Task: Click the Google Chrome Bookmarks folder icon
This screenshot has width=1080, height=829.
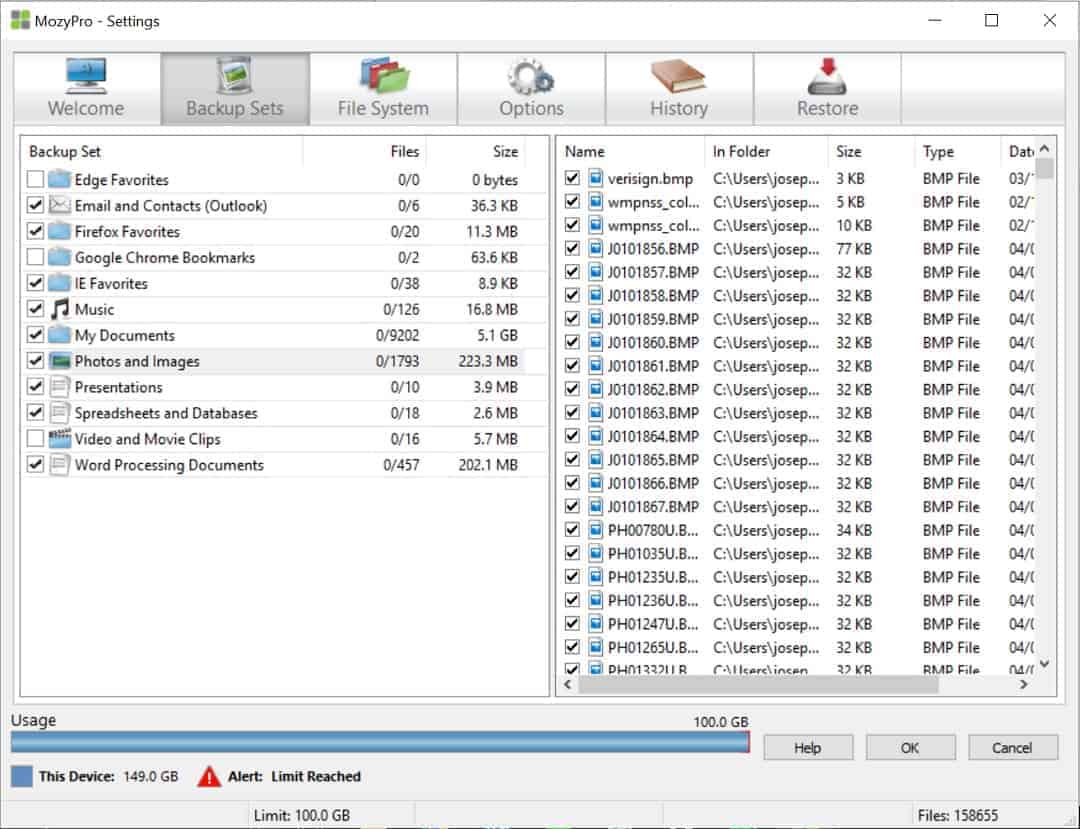Action: tap(60, 258)
